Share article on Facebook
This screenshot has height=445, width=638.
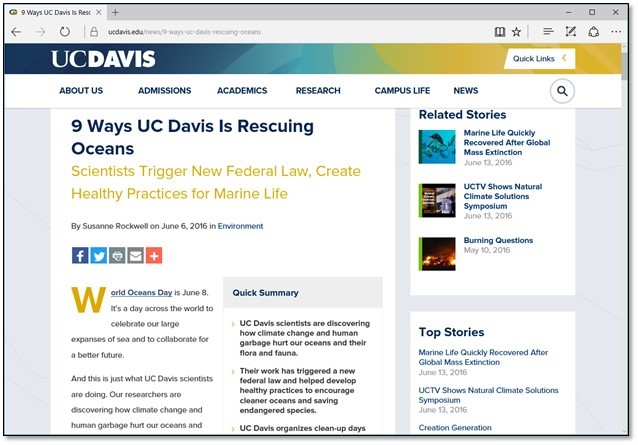tap(80, 255)
